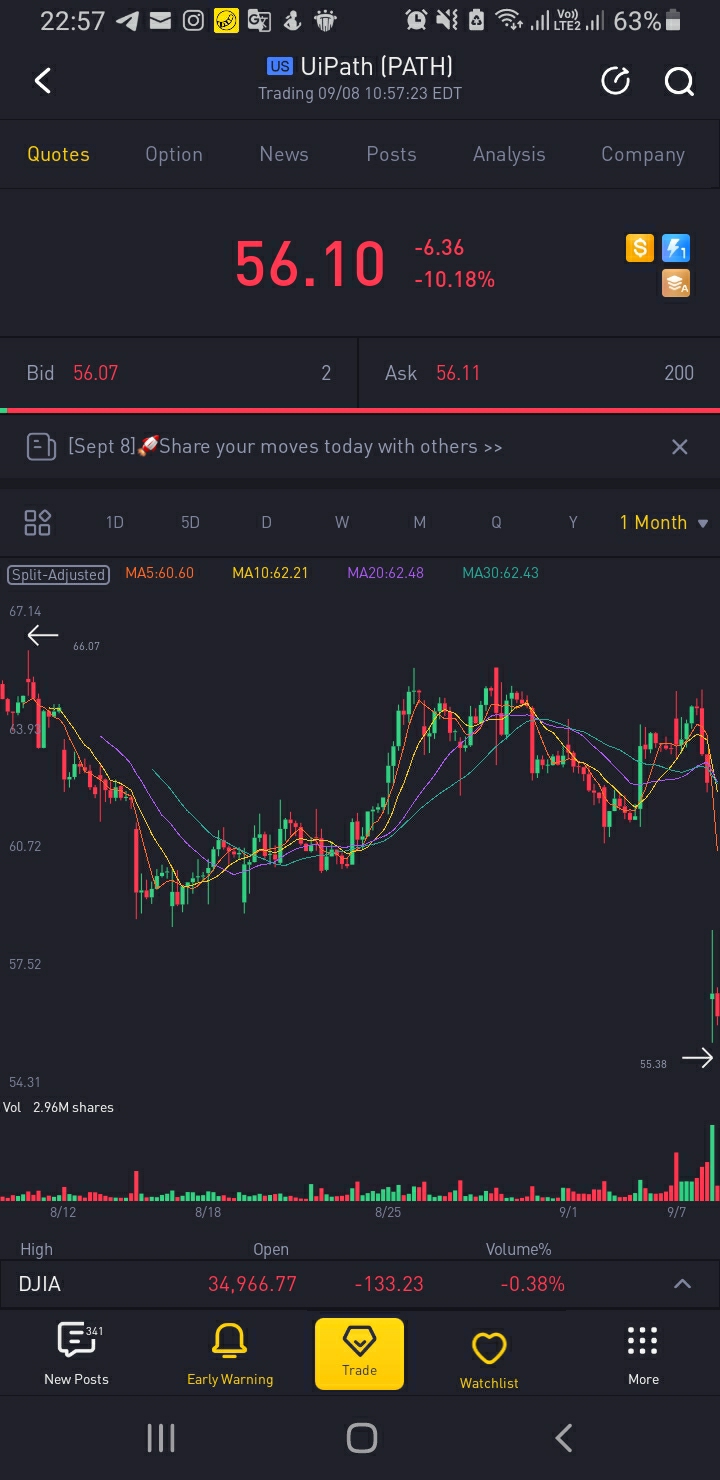This screenshot has width=720, height=1480.
Task: Tap the battery indicator in status bar
Action: tap(673, 20)
